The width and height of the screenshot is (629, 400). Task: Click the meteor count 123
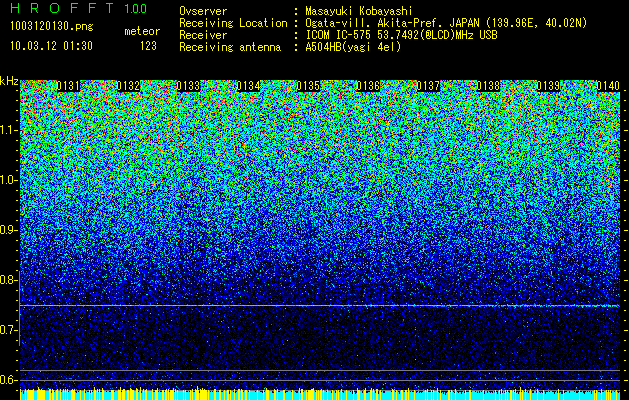(148, 46)
